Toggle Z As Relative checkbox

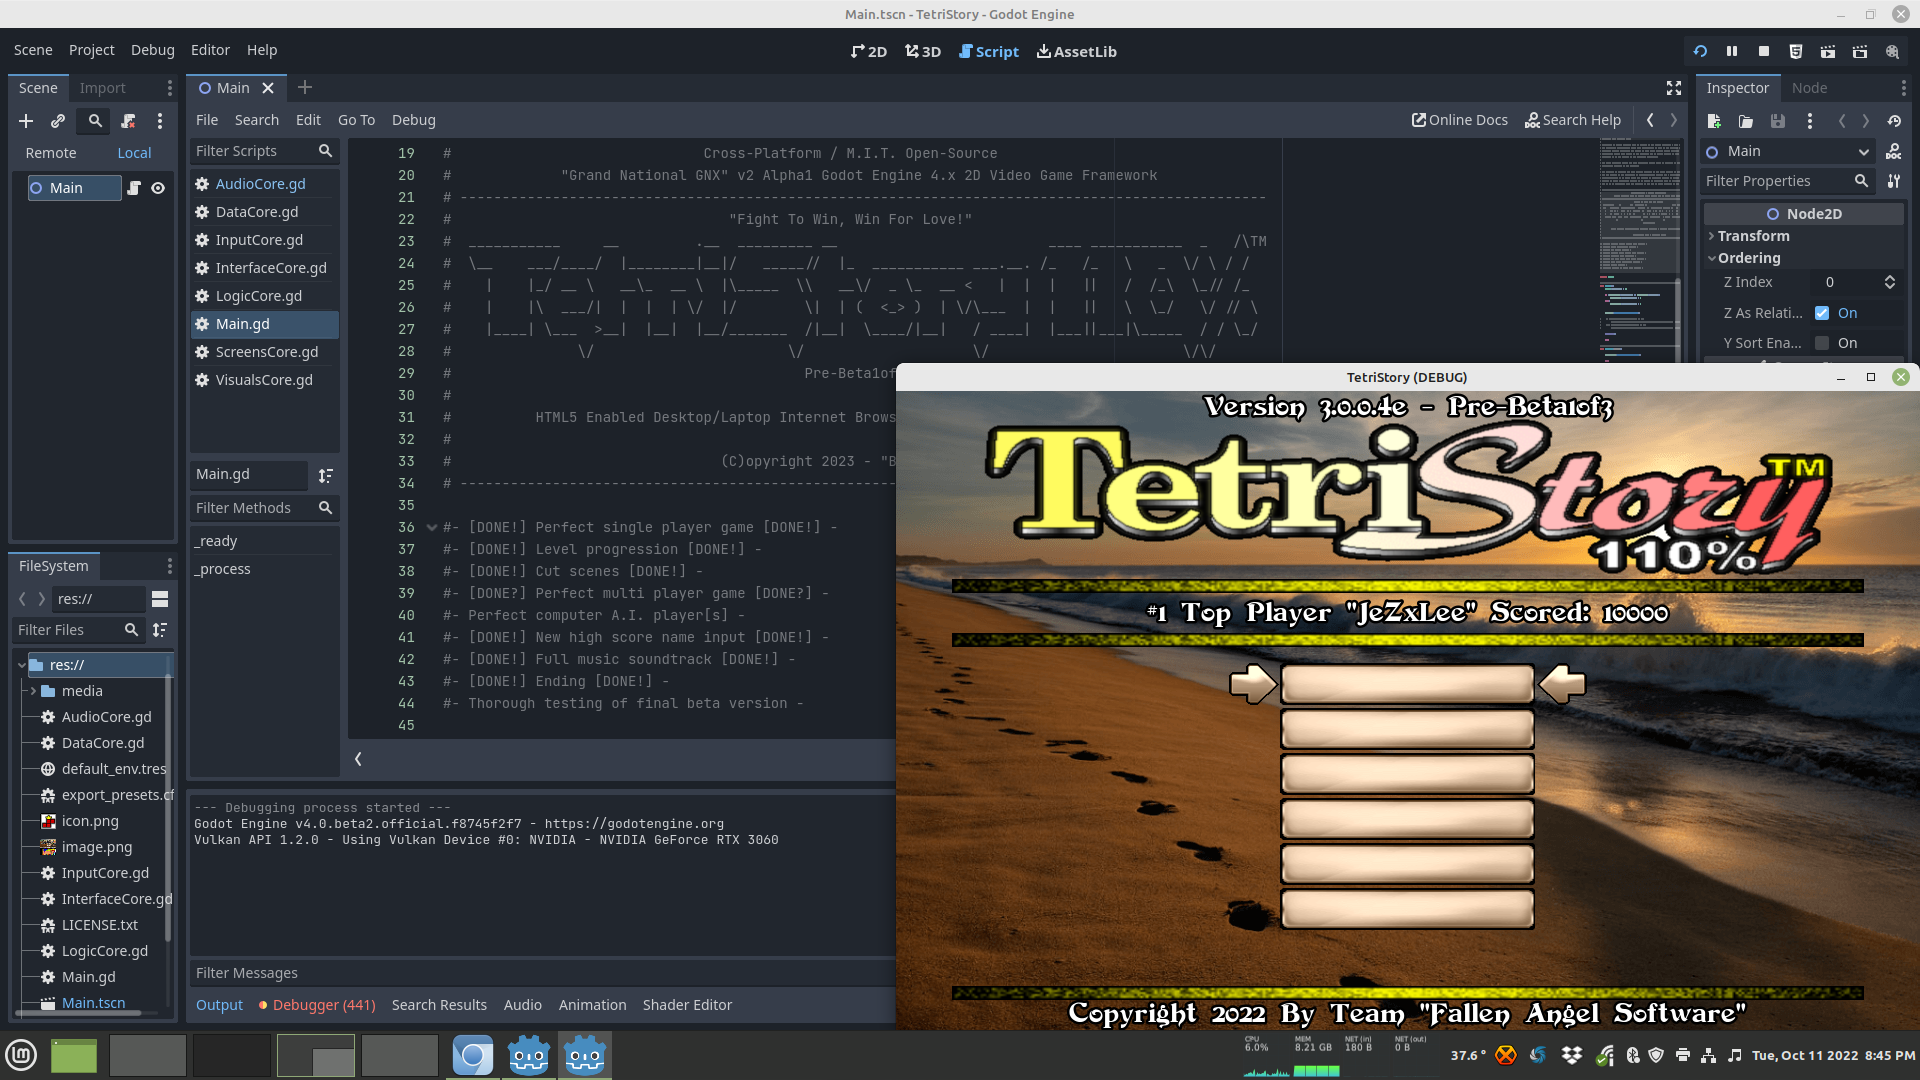coord(1822,313)
